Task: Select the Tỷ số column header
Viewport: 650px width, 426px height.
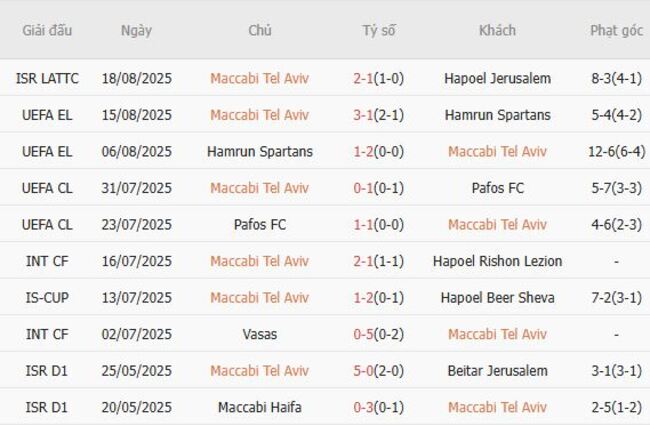Action: pos(378,30)
